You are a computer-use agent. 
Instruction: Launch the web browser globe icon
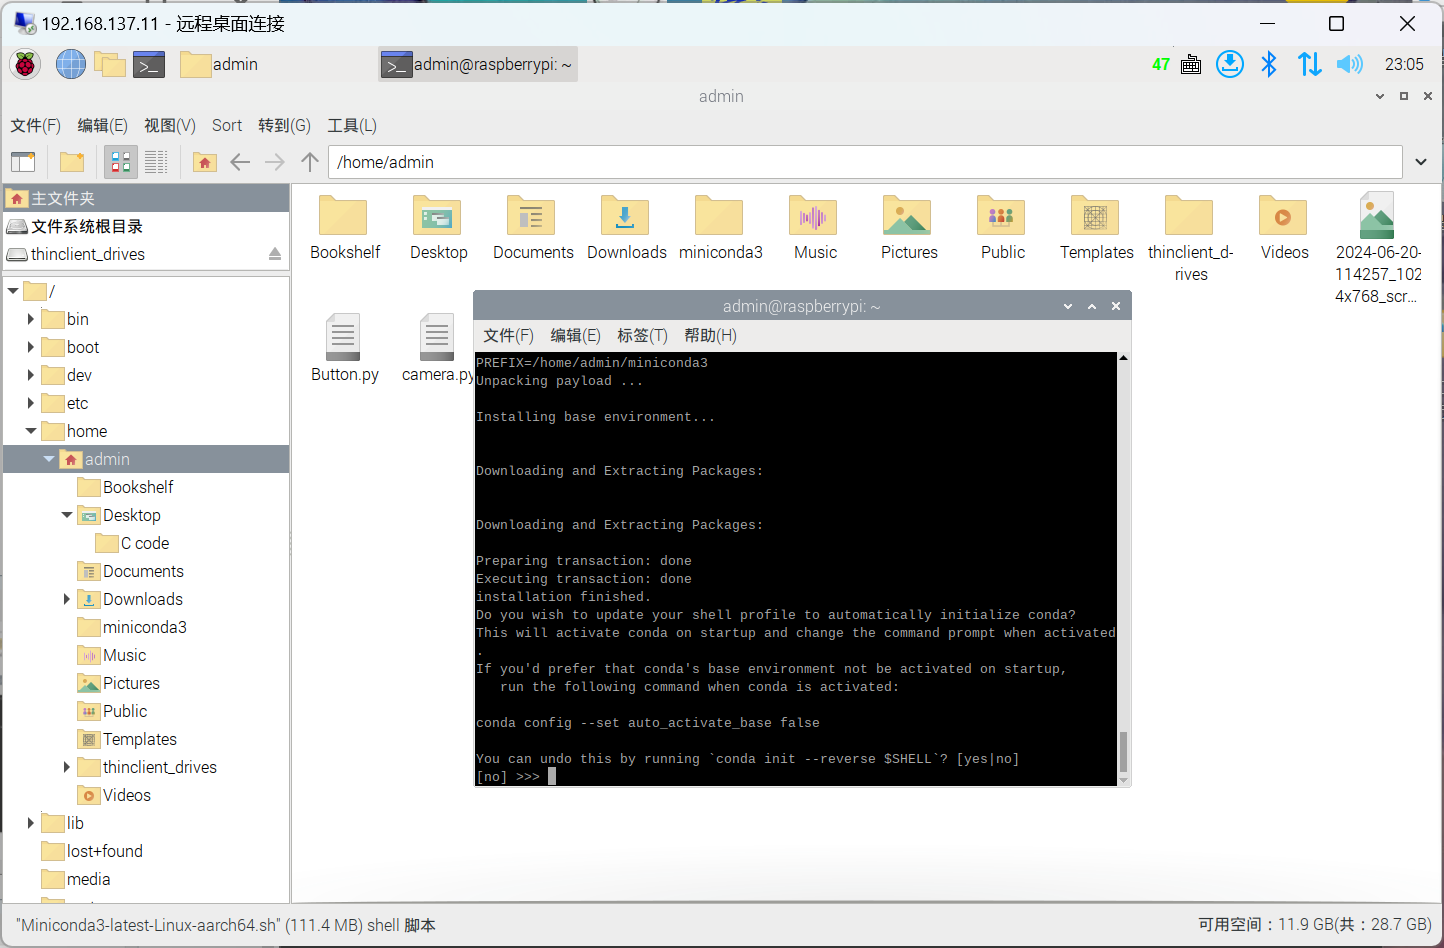(x=70, y=65)
